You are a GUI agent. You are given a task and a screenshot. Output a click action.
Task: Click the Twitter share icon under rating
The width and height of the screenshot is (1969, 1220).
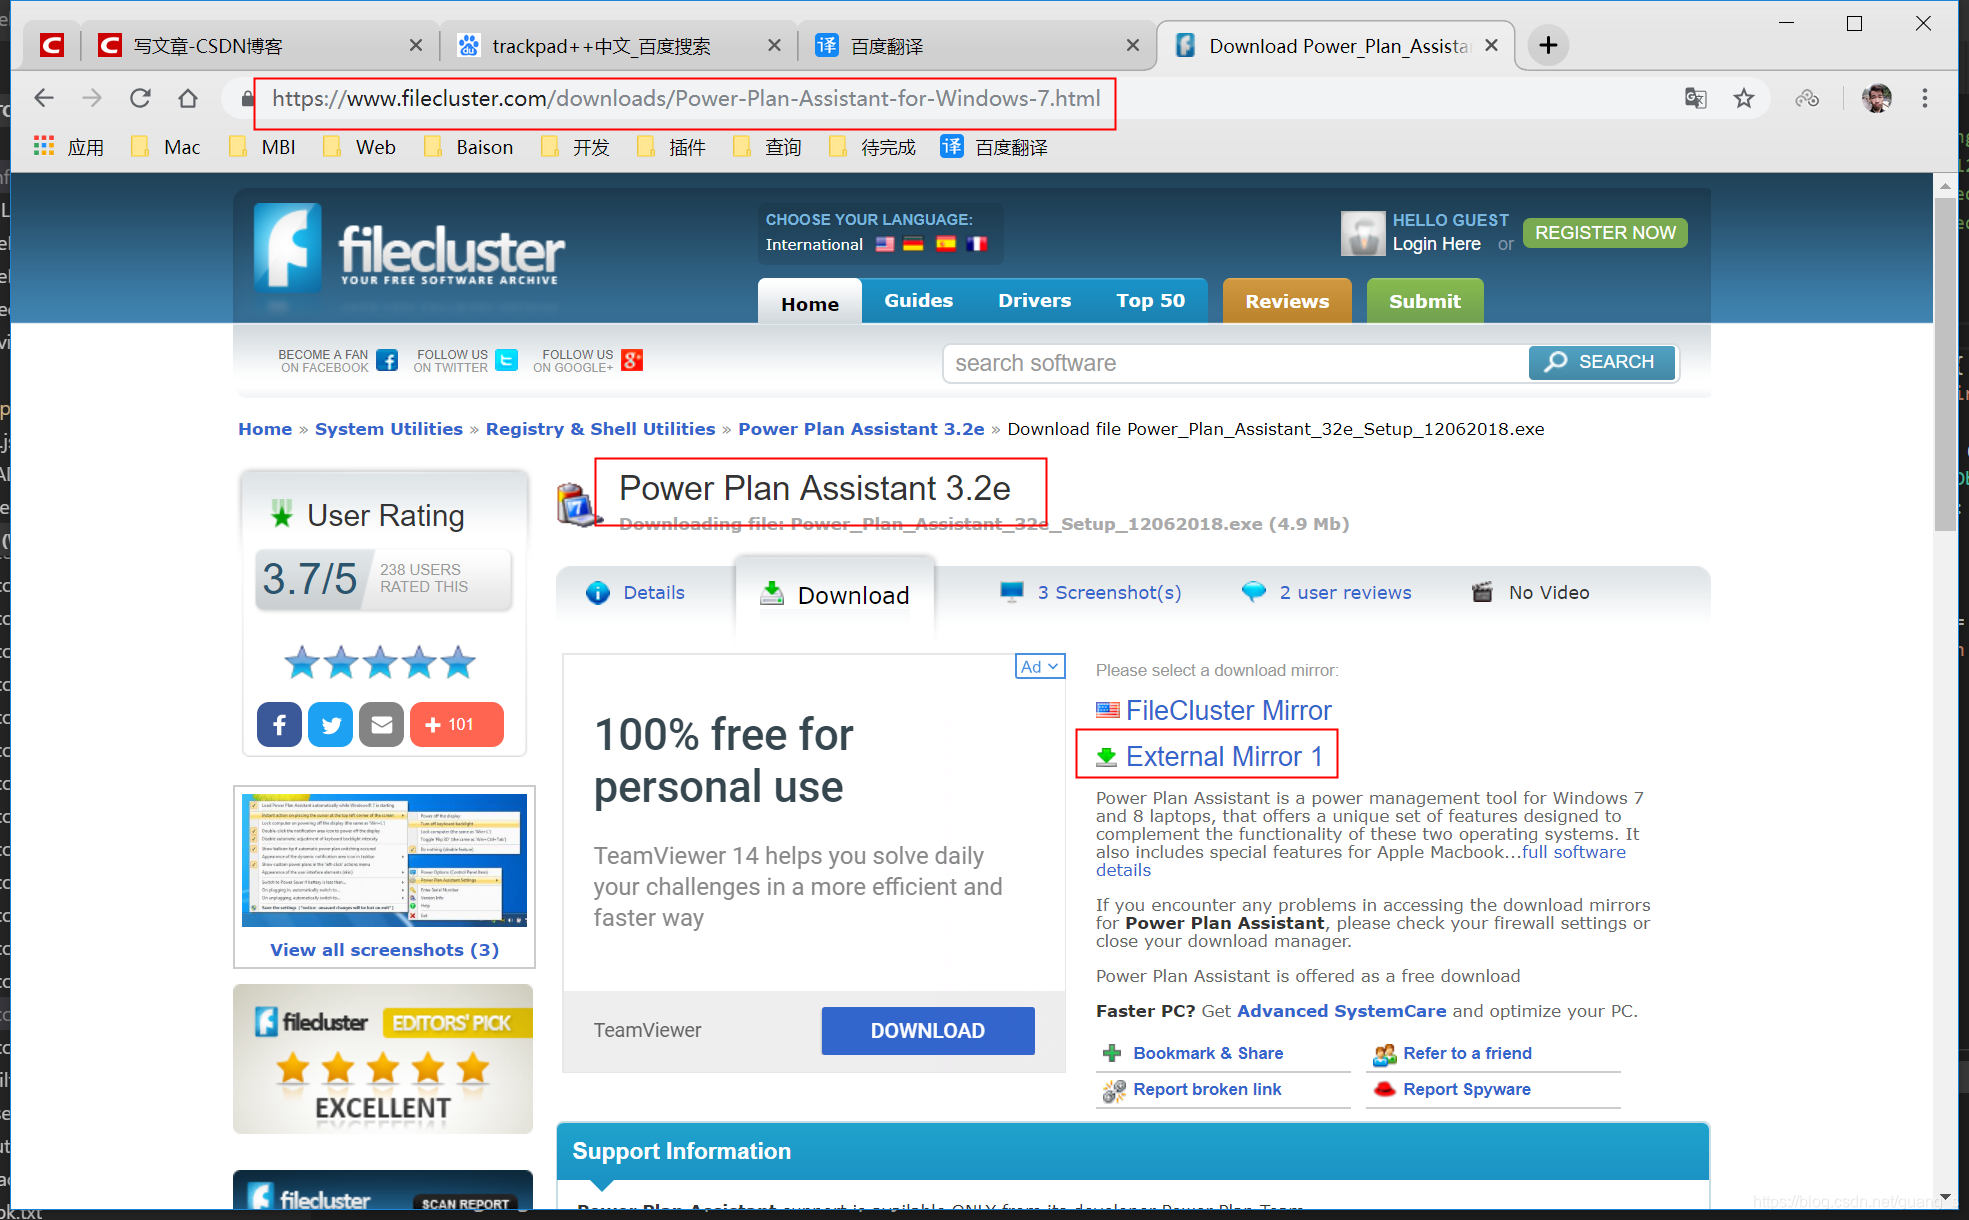coord(330,724)
